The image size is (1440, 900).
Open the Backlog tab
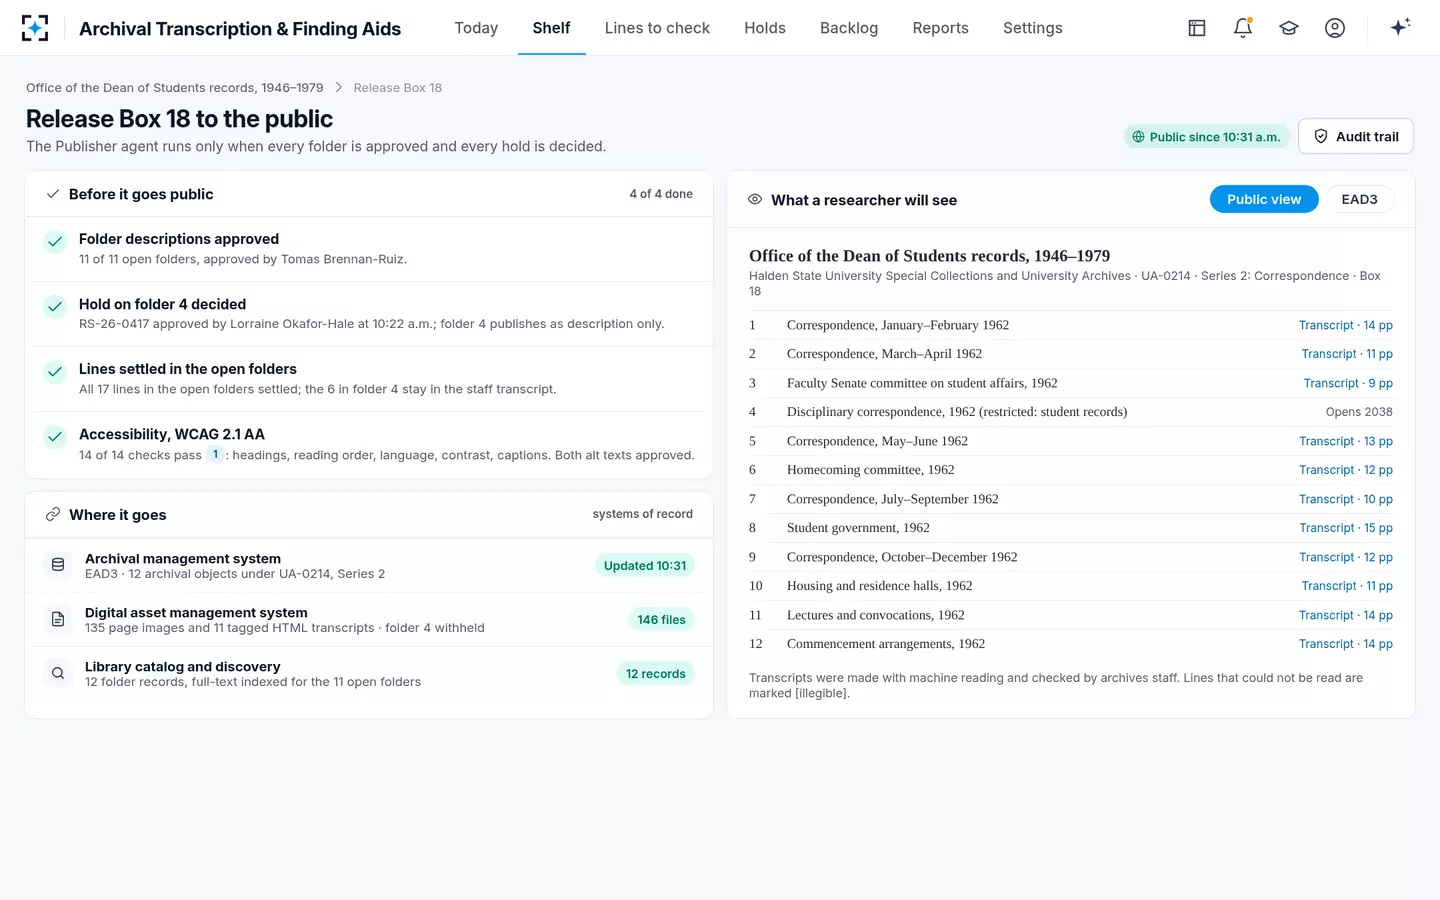[849, 28]
